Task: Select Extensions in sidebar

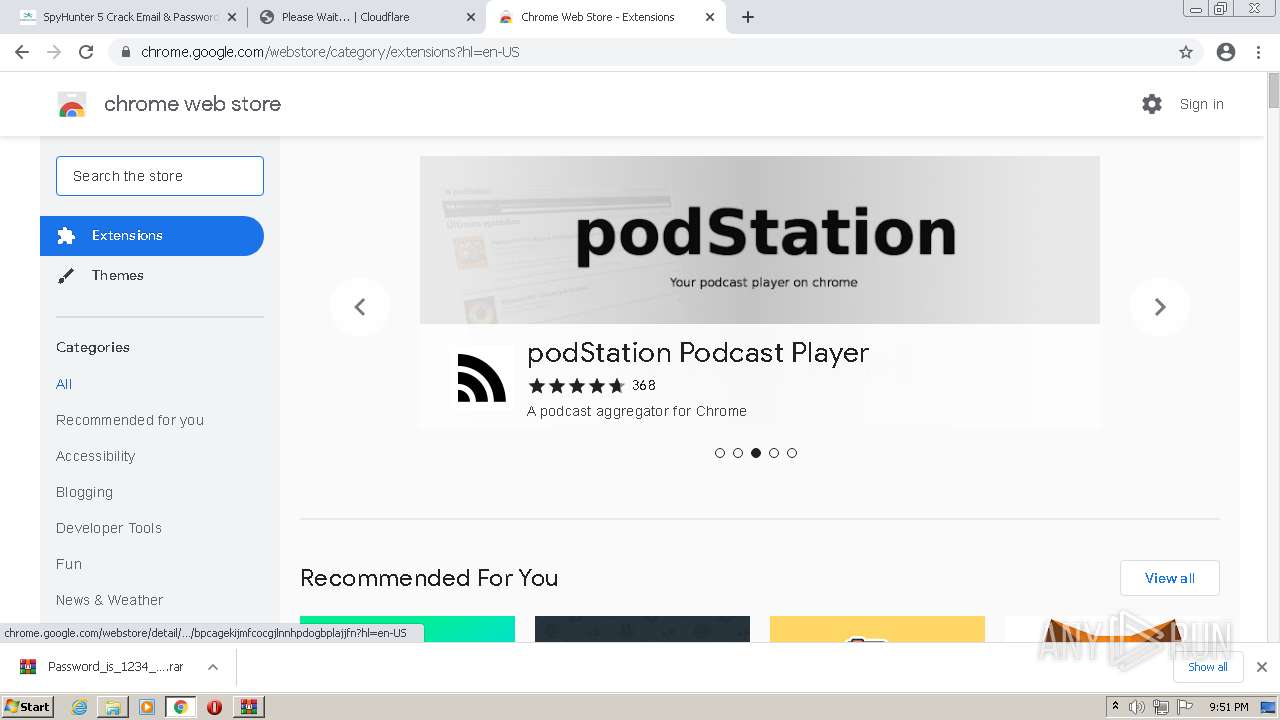Action: coord(152,236)
